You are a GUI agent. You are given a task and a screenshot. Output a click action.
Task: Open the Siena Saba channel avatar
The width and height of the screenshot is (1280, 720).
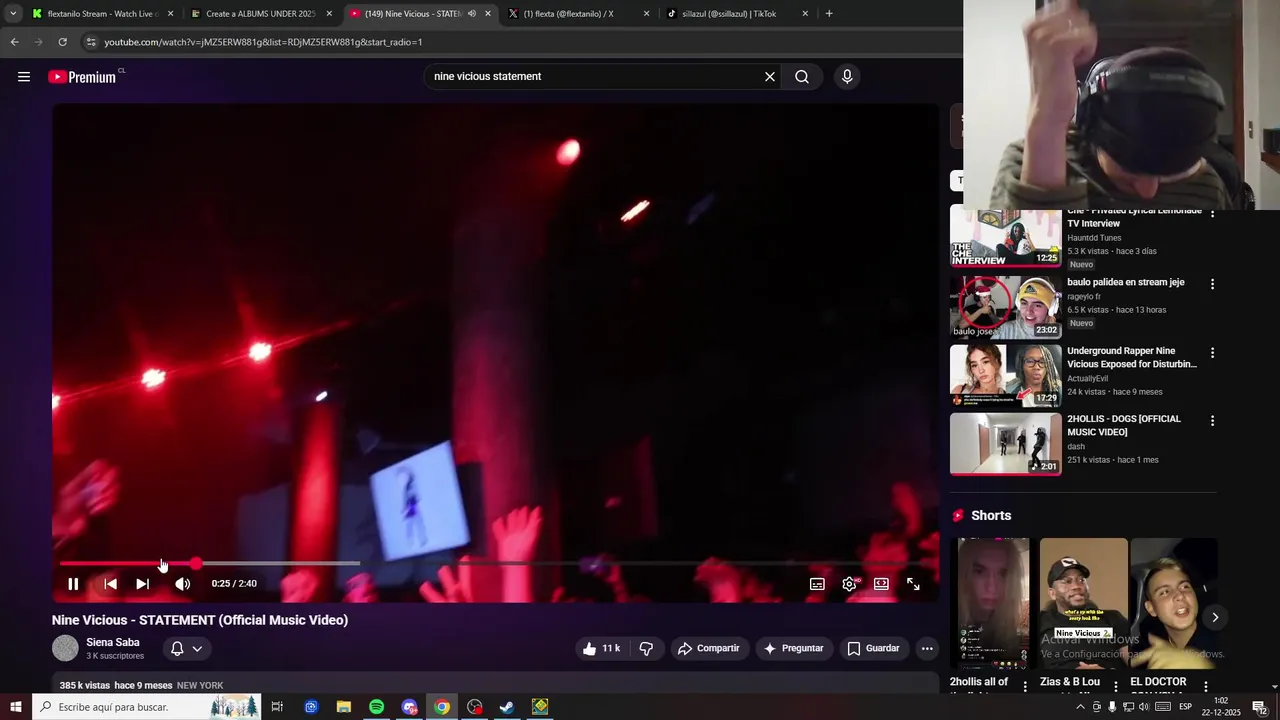pos(65,648)
